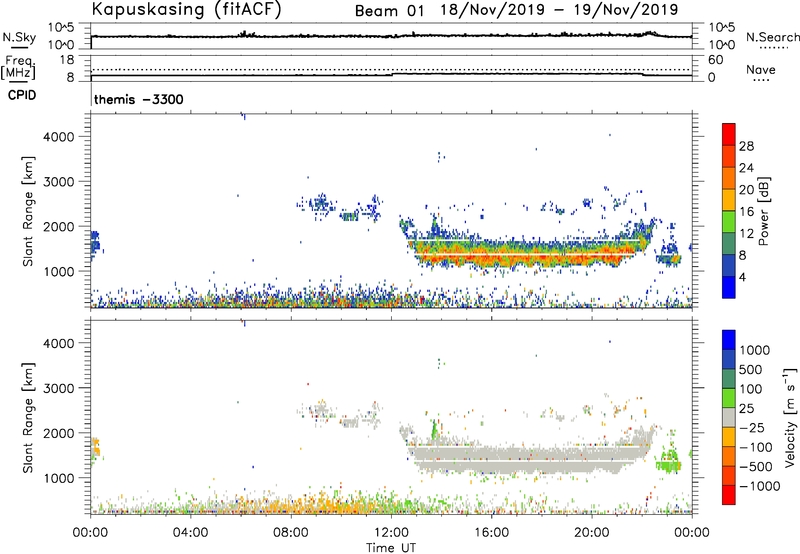Viewport: 800px width, 554px height.
Task: Click the "18/Nov/2019 – 19/Nov/2019" date range
Action: click(559, 10)
